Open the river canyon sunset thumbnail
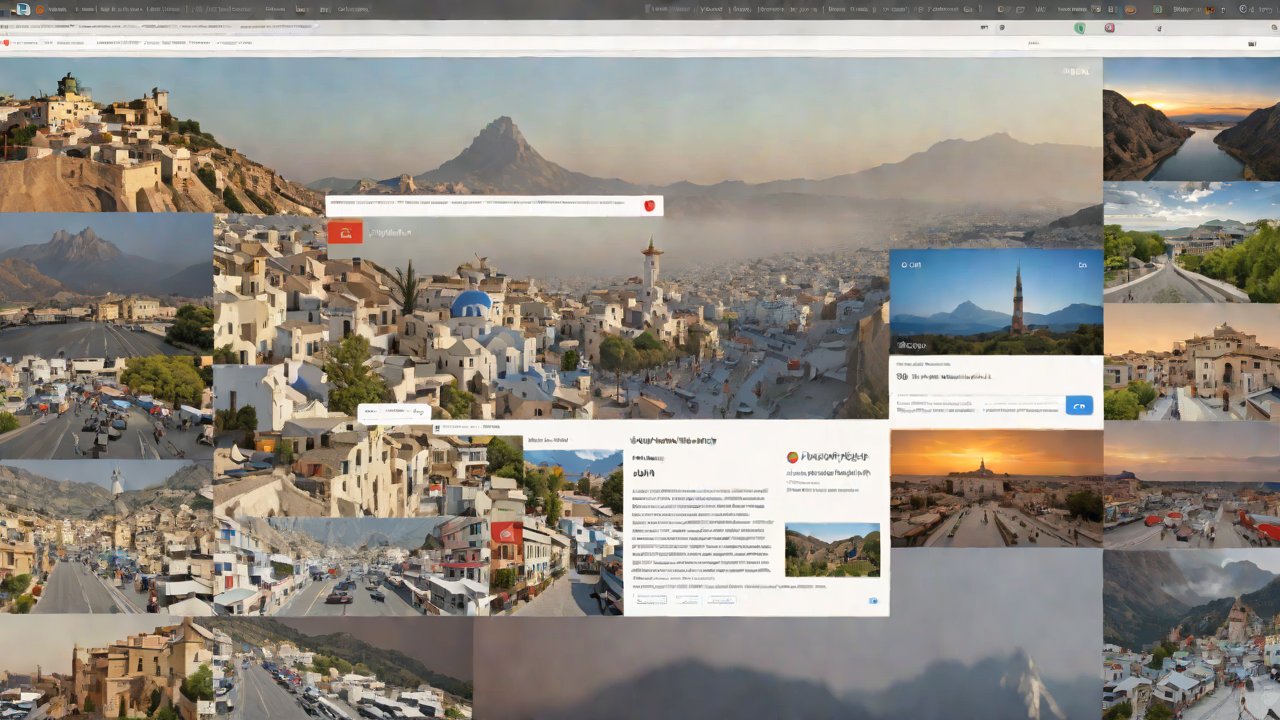1280x720 pixels. click(1191, 119)
